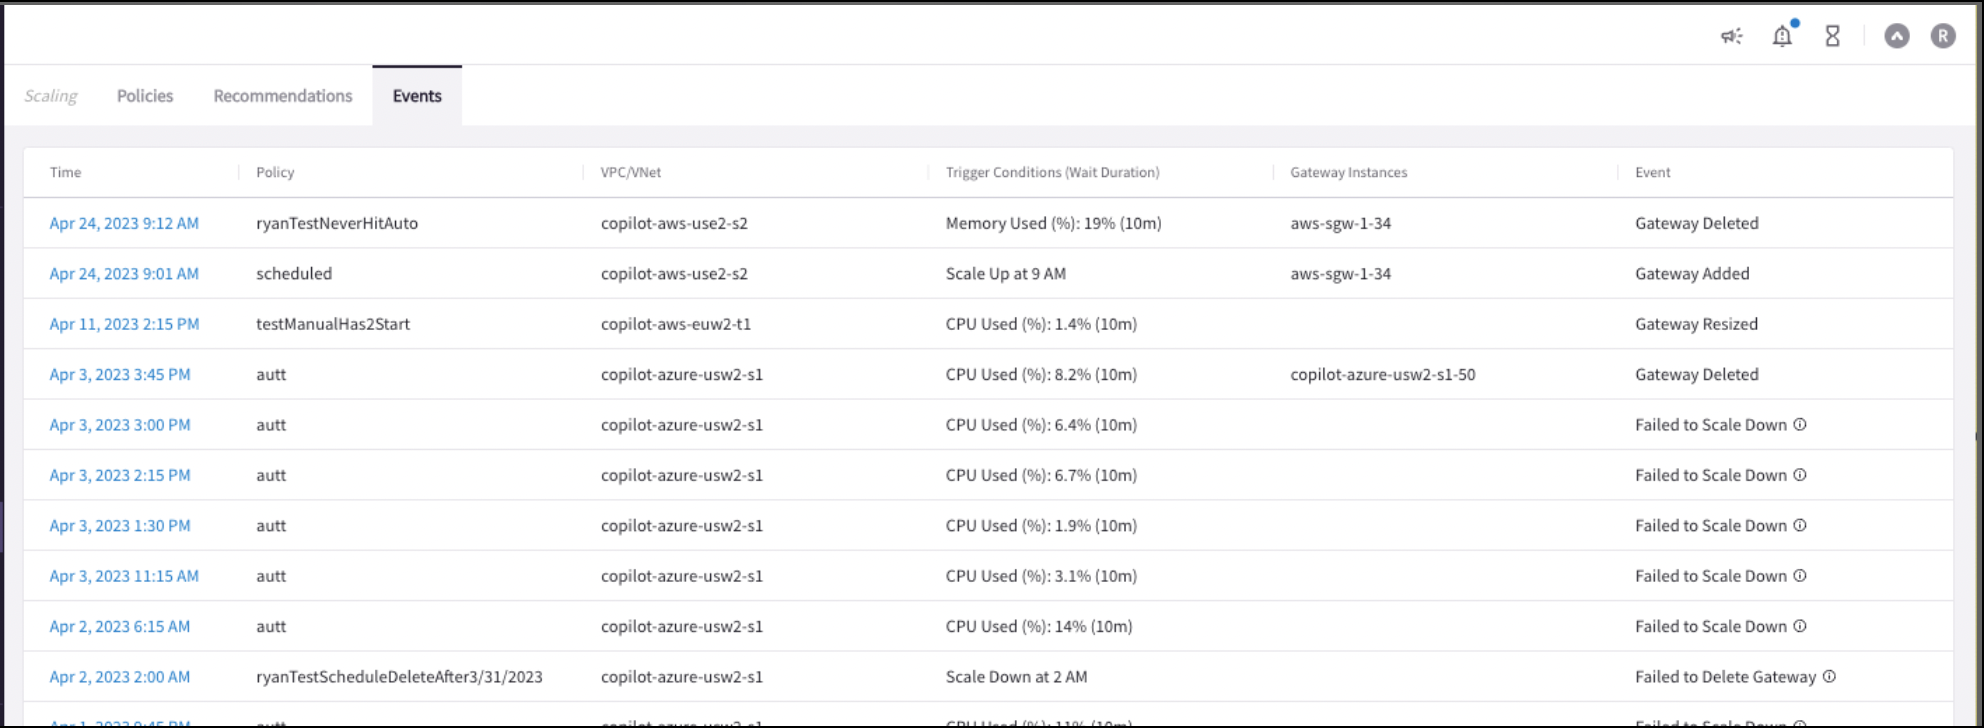Click the Time column header
Image resolution: width=1984 pixels, height=728 pixels.
66,172
